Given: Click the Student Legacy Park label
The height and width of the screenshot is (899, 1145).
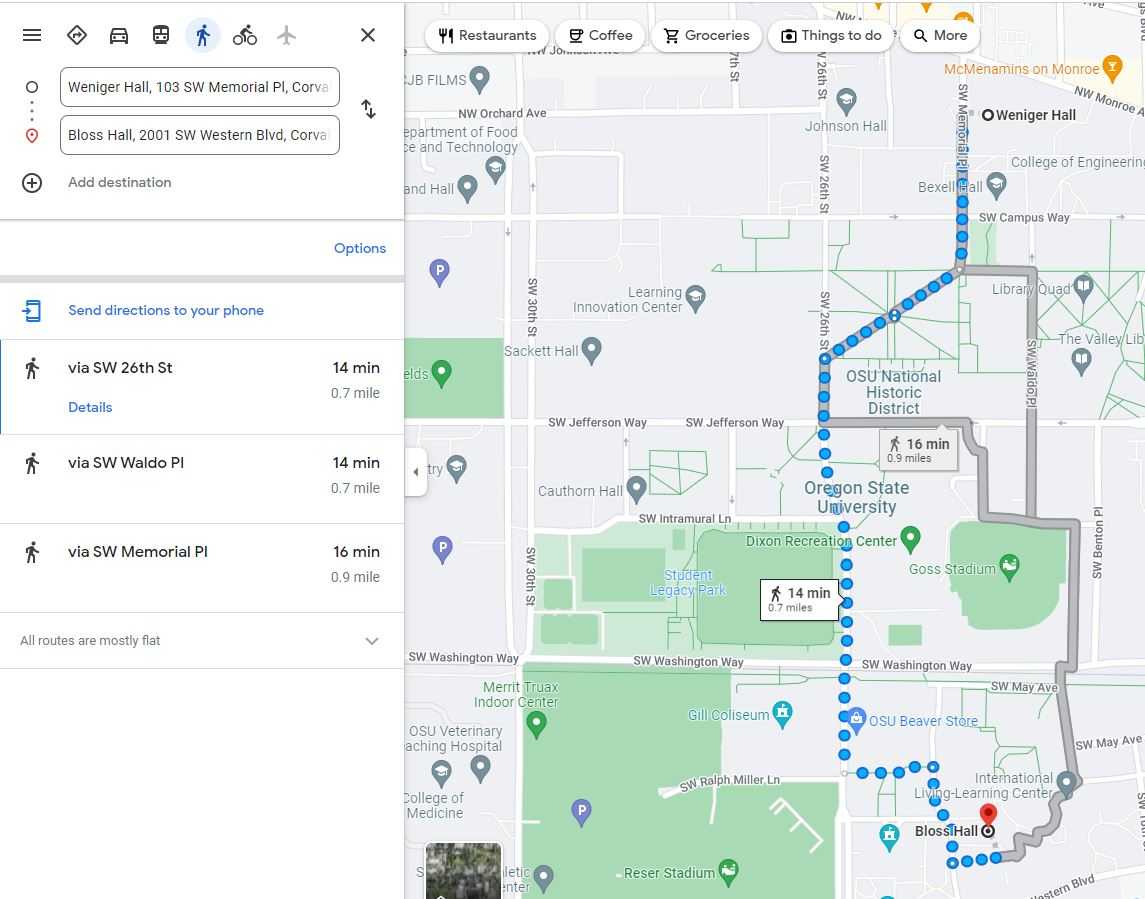Looking at the screenshot, I should [688, 583].
